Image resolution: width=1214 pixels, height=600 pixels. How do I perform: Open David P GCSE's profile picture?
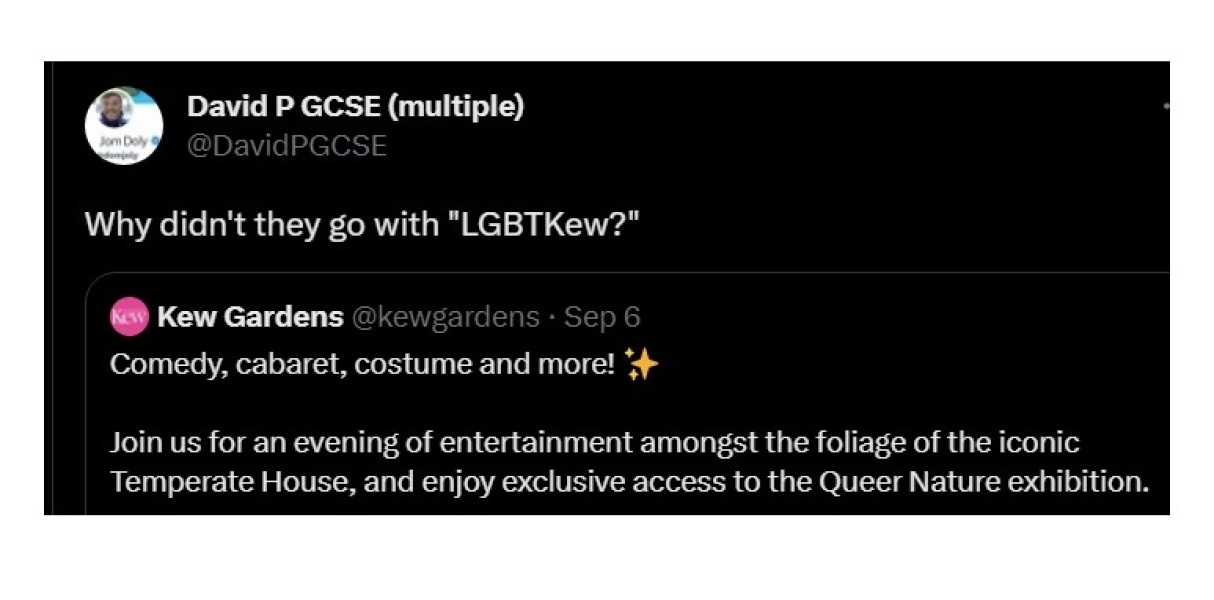(123, 126)
